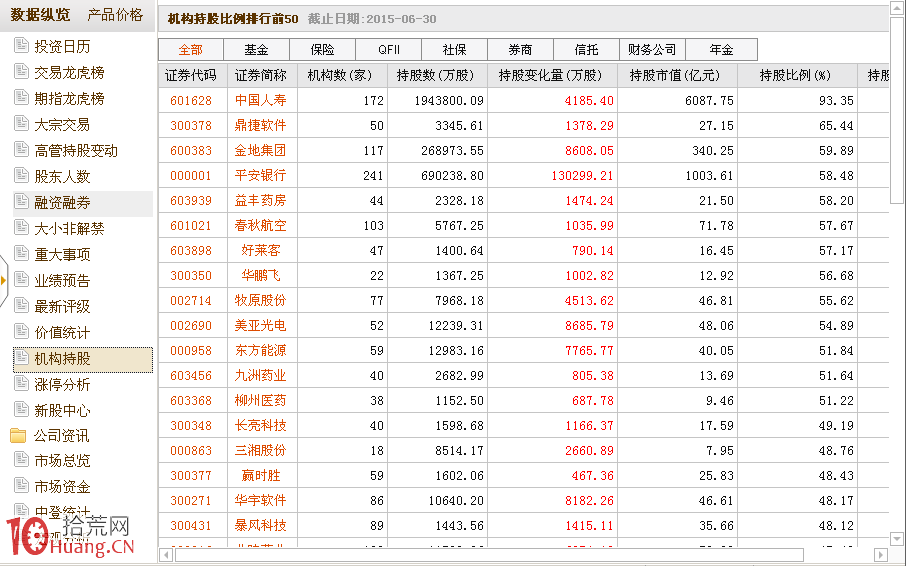The height and width of the screenshot is (566, 906).
Task: Click the document icon beside 投资日历
Action: click(x=21, y=45)
